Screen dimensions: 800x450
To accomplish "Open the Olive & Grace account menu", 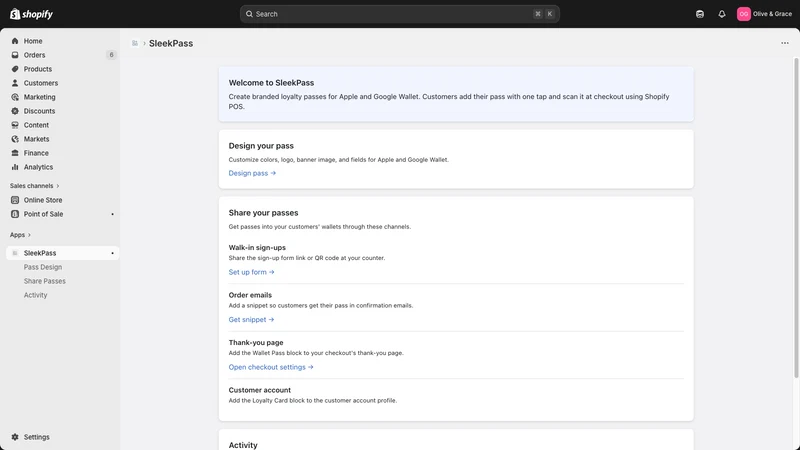I will tap(764, 14).
